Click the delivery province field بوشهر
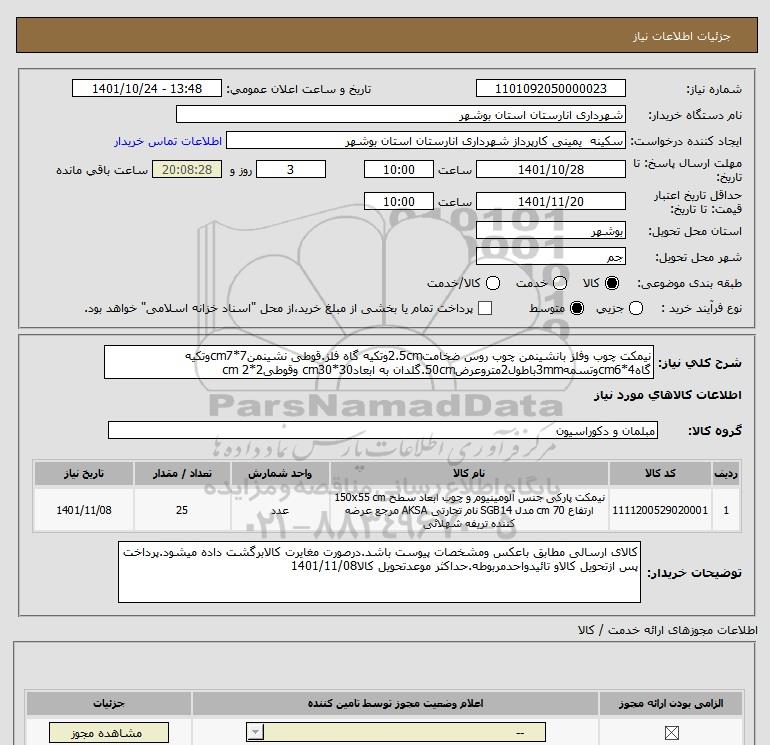This screenshot has height=745, width=770. pyautogui.click(x=550, y=231)
